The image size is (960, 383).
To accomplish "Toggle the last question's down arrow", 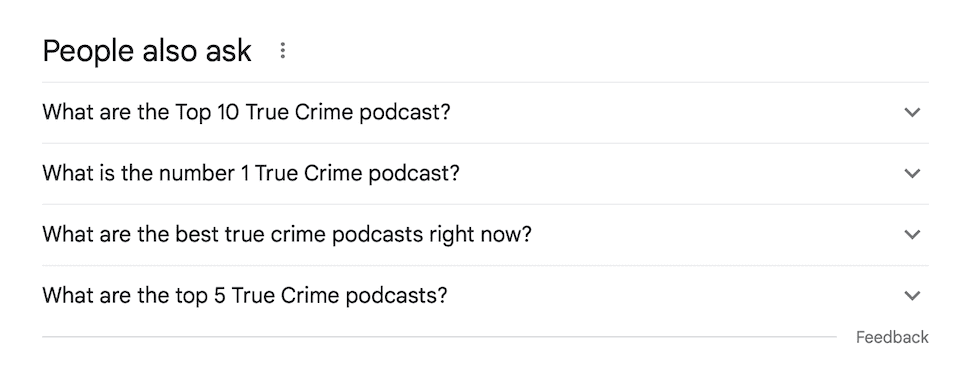I will coord(912,296).
